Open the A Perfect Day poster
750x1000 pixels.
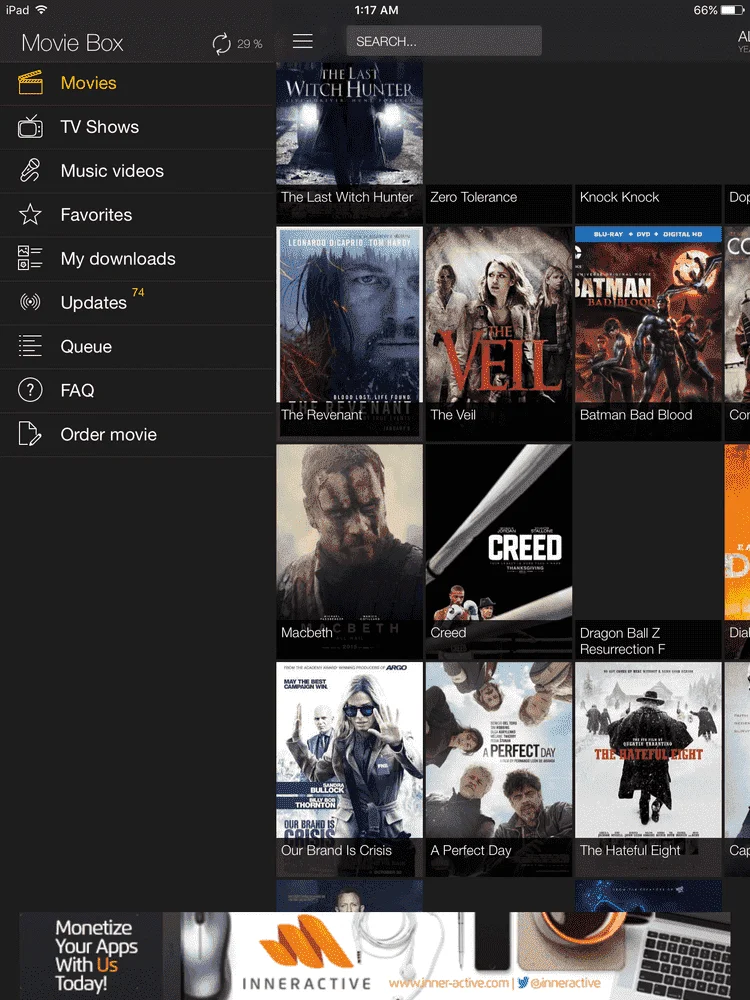point(499,767)
